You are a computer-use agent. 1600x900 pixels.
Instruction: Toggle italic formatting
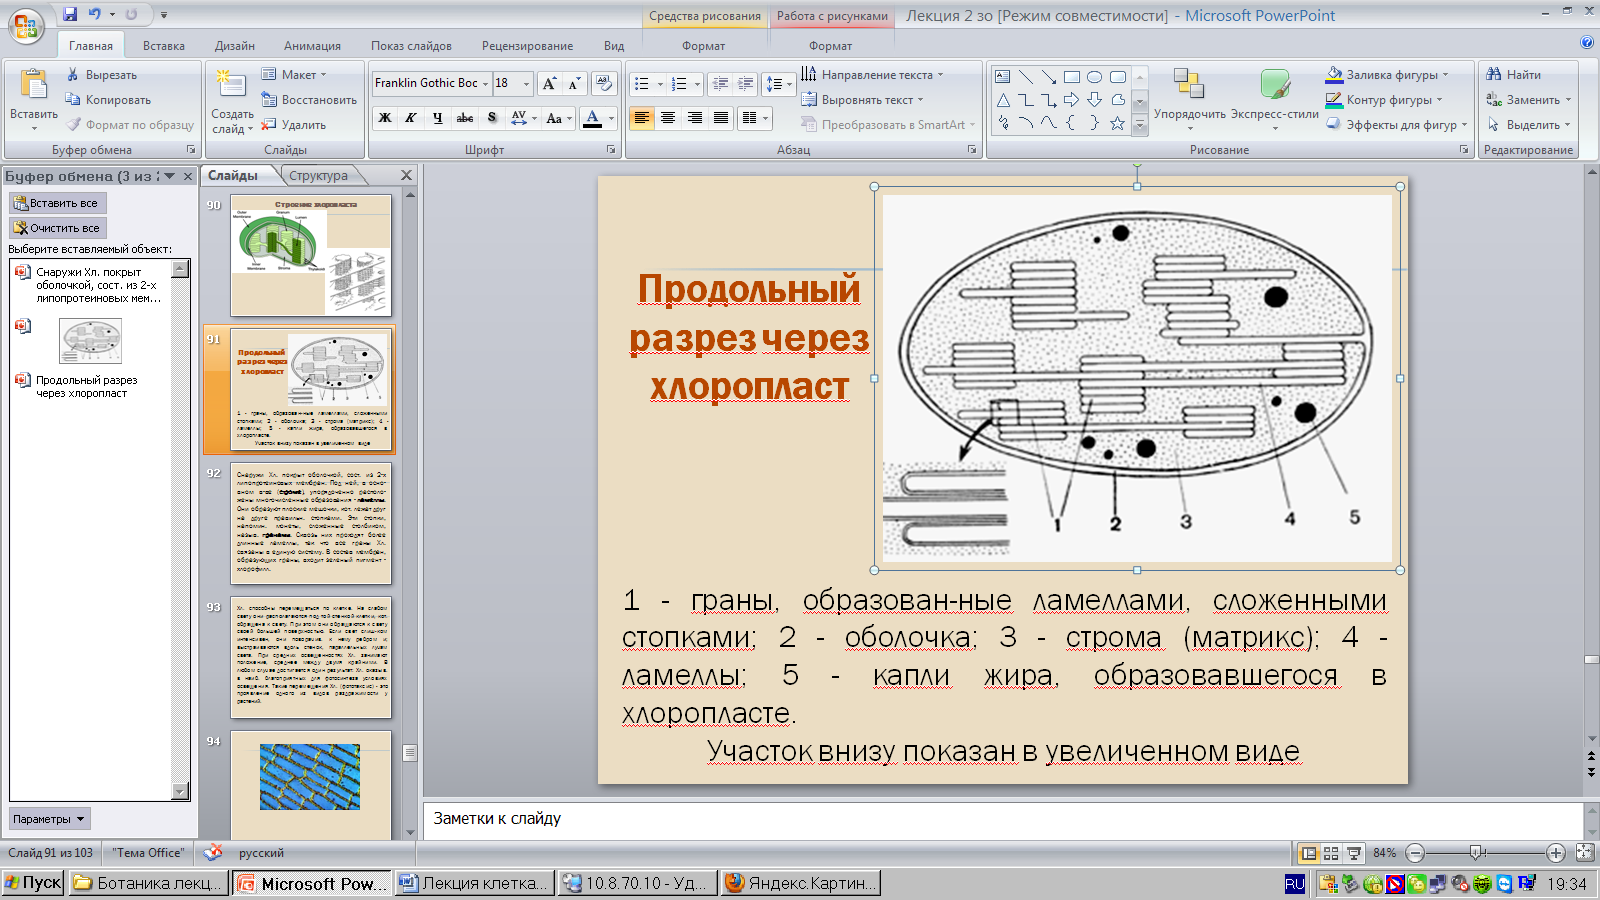411,118
